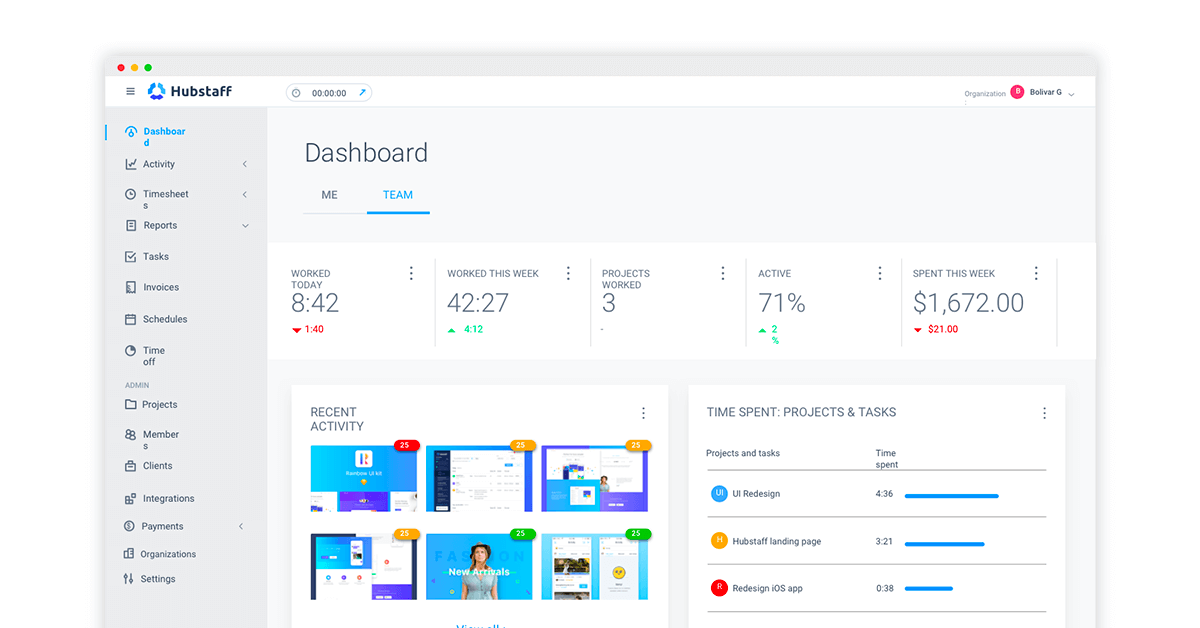
Task: Open Settings via sliders icon
Action: click(x=129, y=579)
